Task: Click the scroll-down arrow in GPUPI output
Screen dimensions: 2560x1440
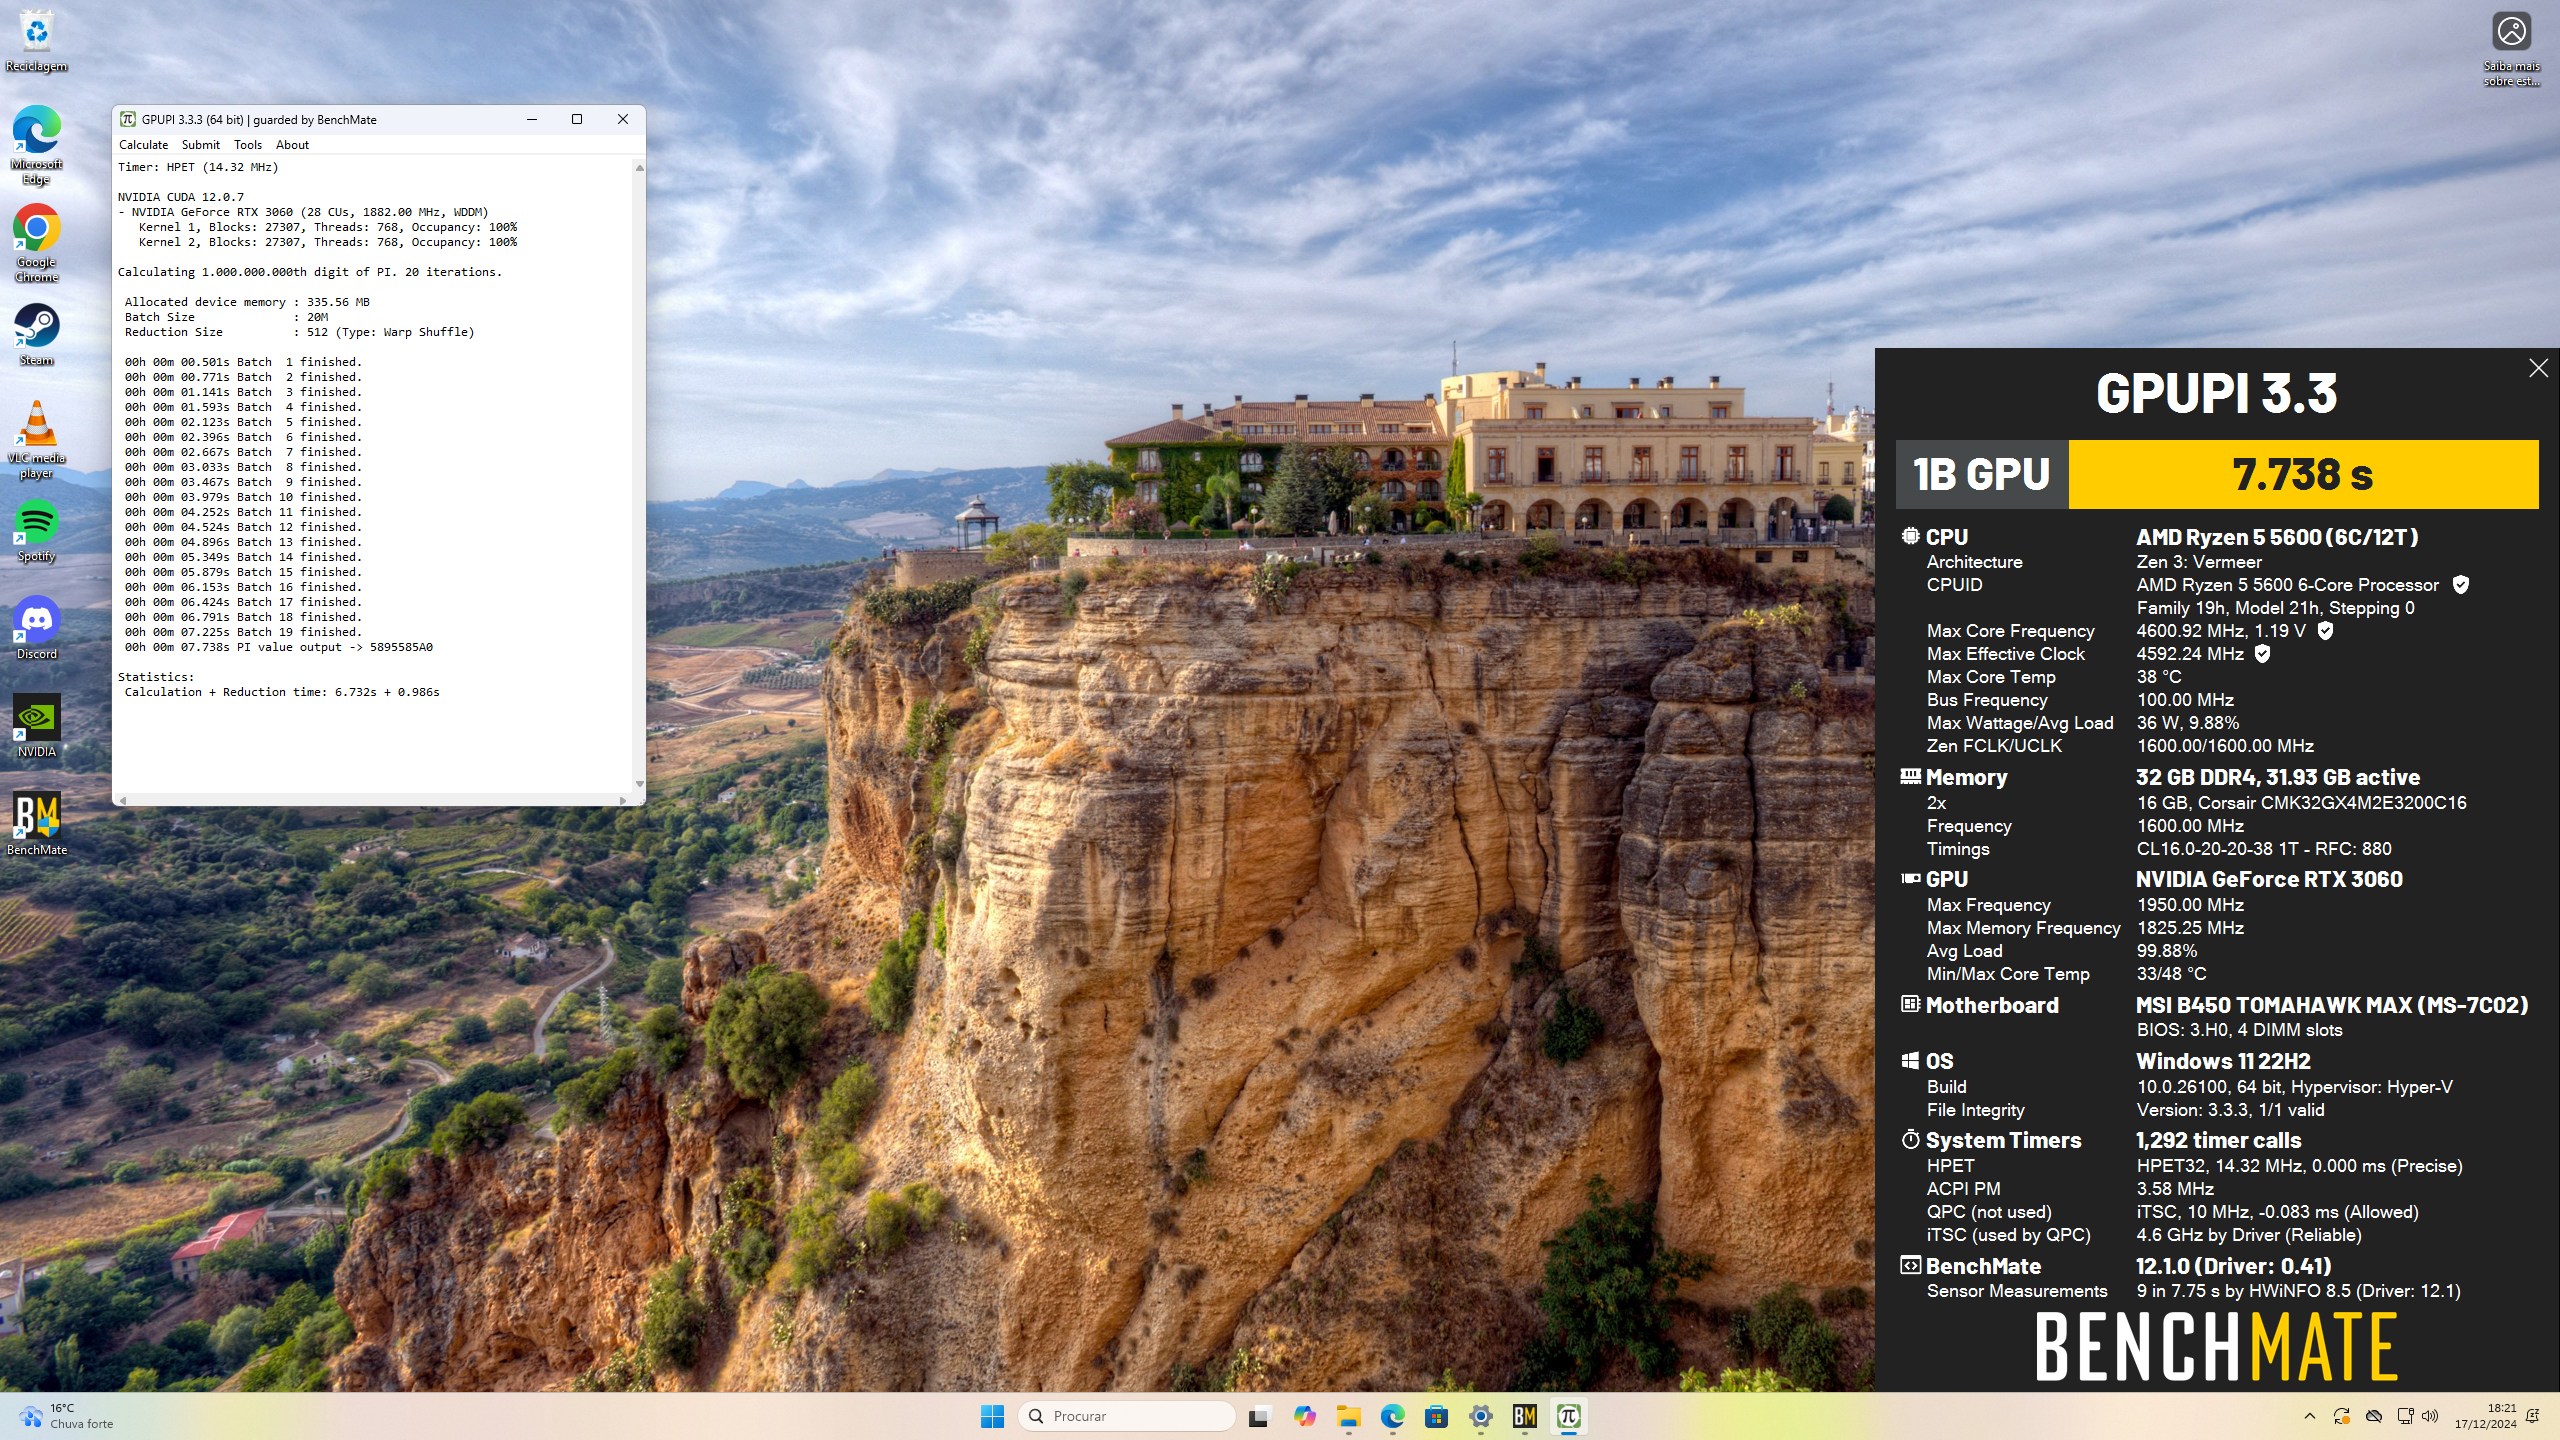Action: [x=639, y=784]
